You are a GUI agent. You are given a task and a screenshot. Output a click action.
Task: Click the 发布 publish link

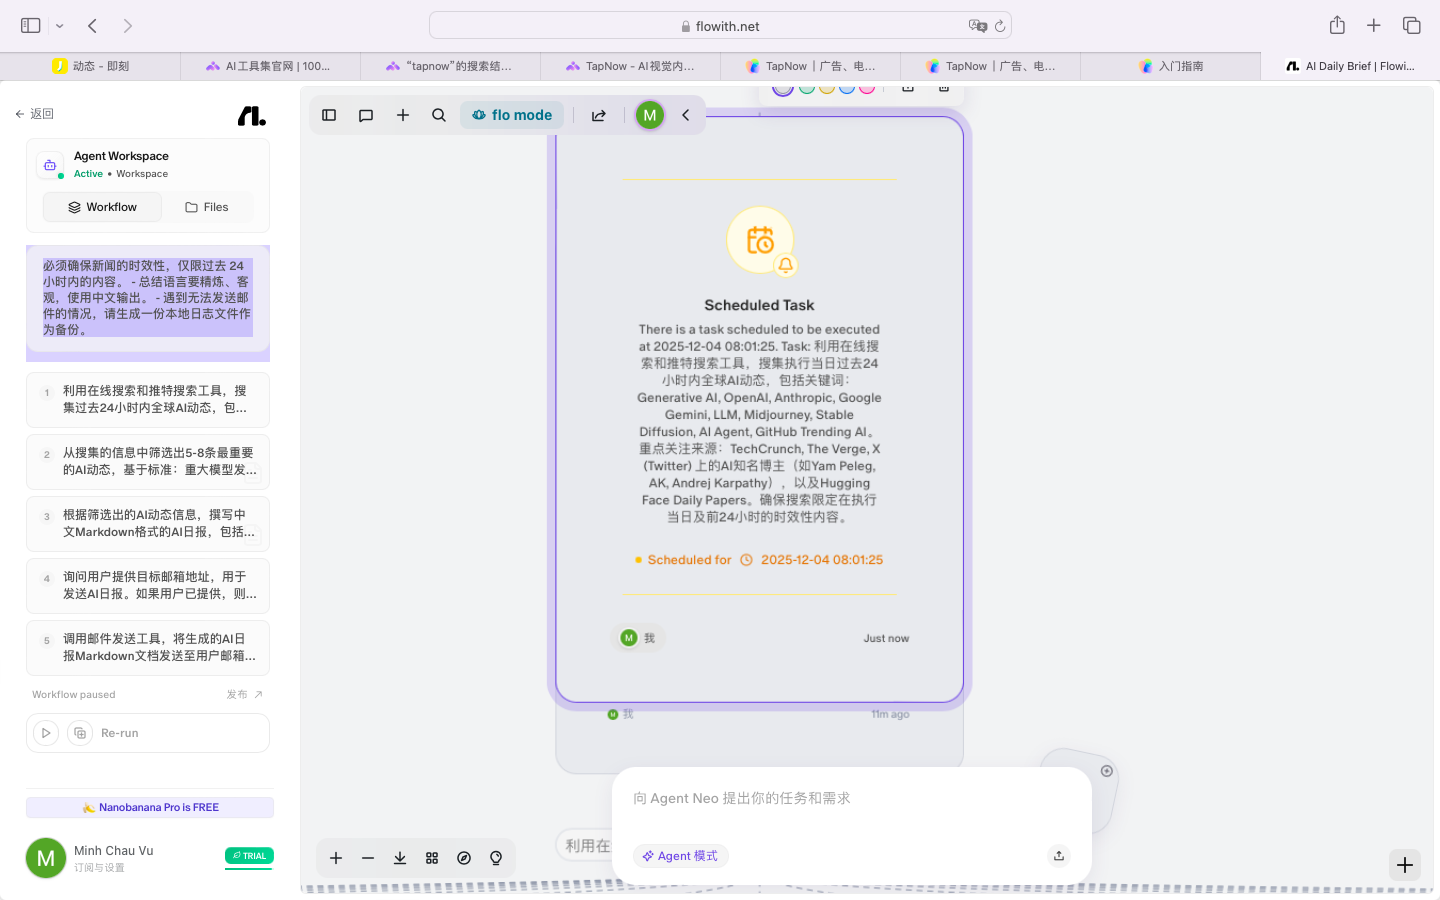(244, 694)
